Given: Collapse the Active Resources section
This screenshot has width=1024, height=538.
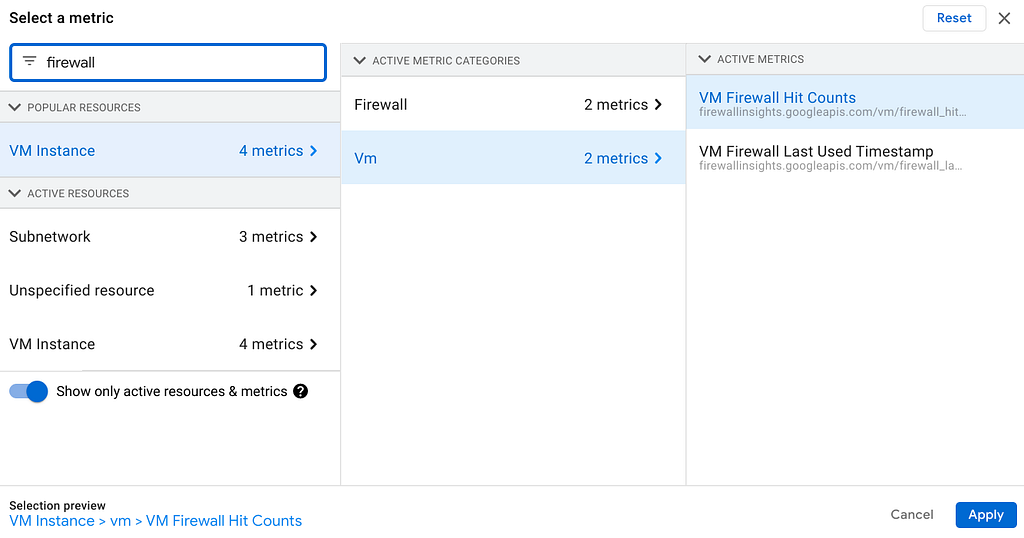Looking at the screenshot, I should point(14,193).
